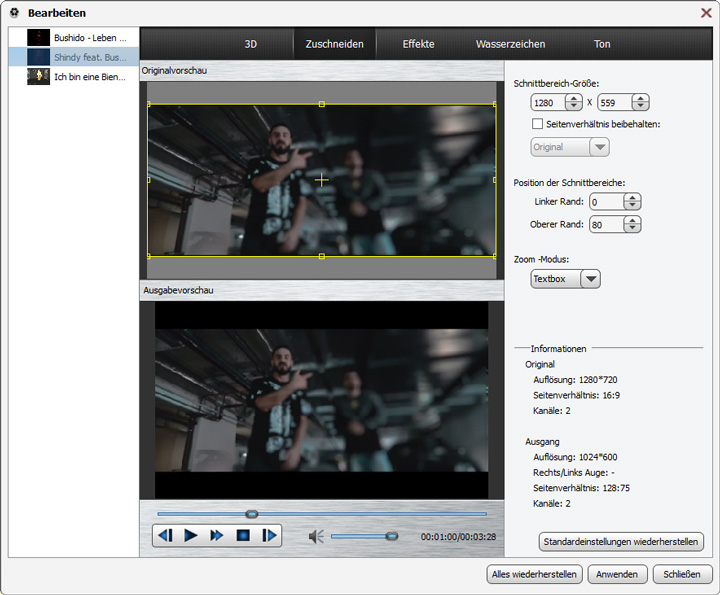The image size is (720, 595).
Task: Click the top-left crop corner handle
Action: tap(148, 104)
